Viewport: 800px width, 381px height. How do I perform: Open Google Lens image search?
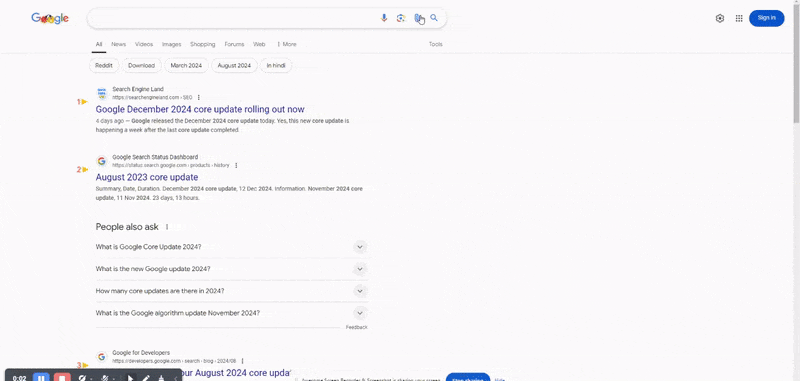click(401, 18)
